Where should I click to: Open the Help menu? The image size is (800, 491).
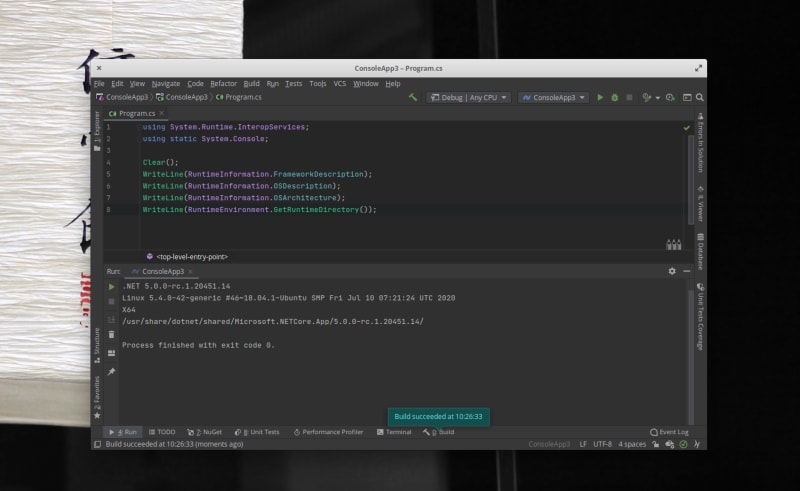coord(392,83)
